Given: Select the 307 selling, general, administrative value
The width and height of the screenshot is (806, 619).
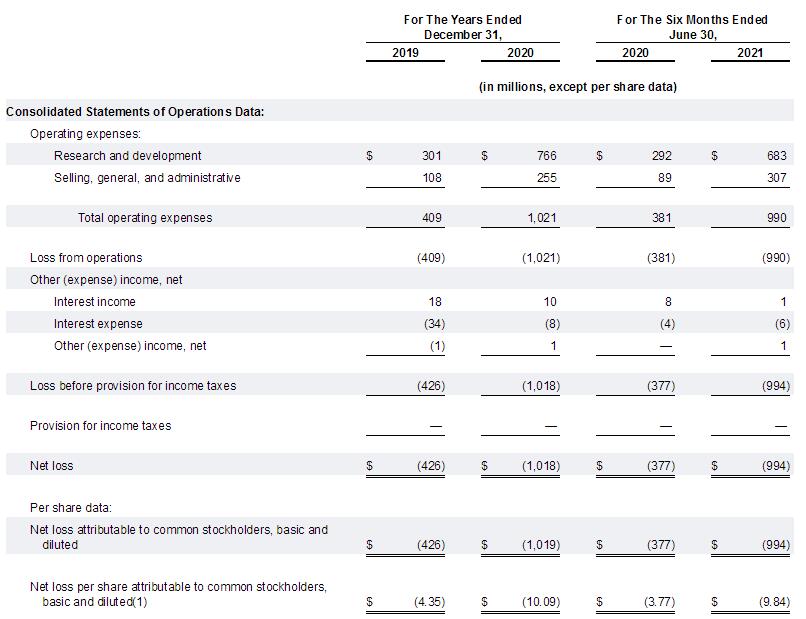Looking at the screenshot, I should point(777,178).
